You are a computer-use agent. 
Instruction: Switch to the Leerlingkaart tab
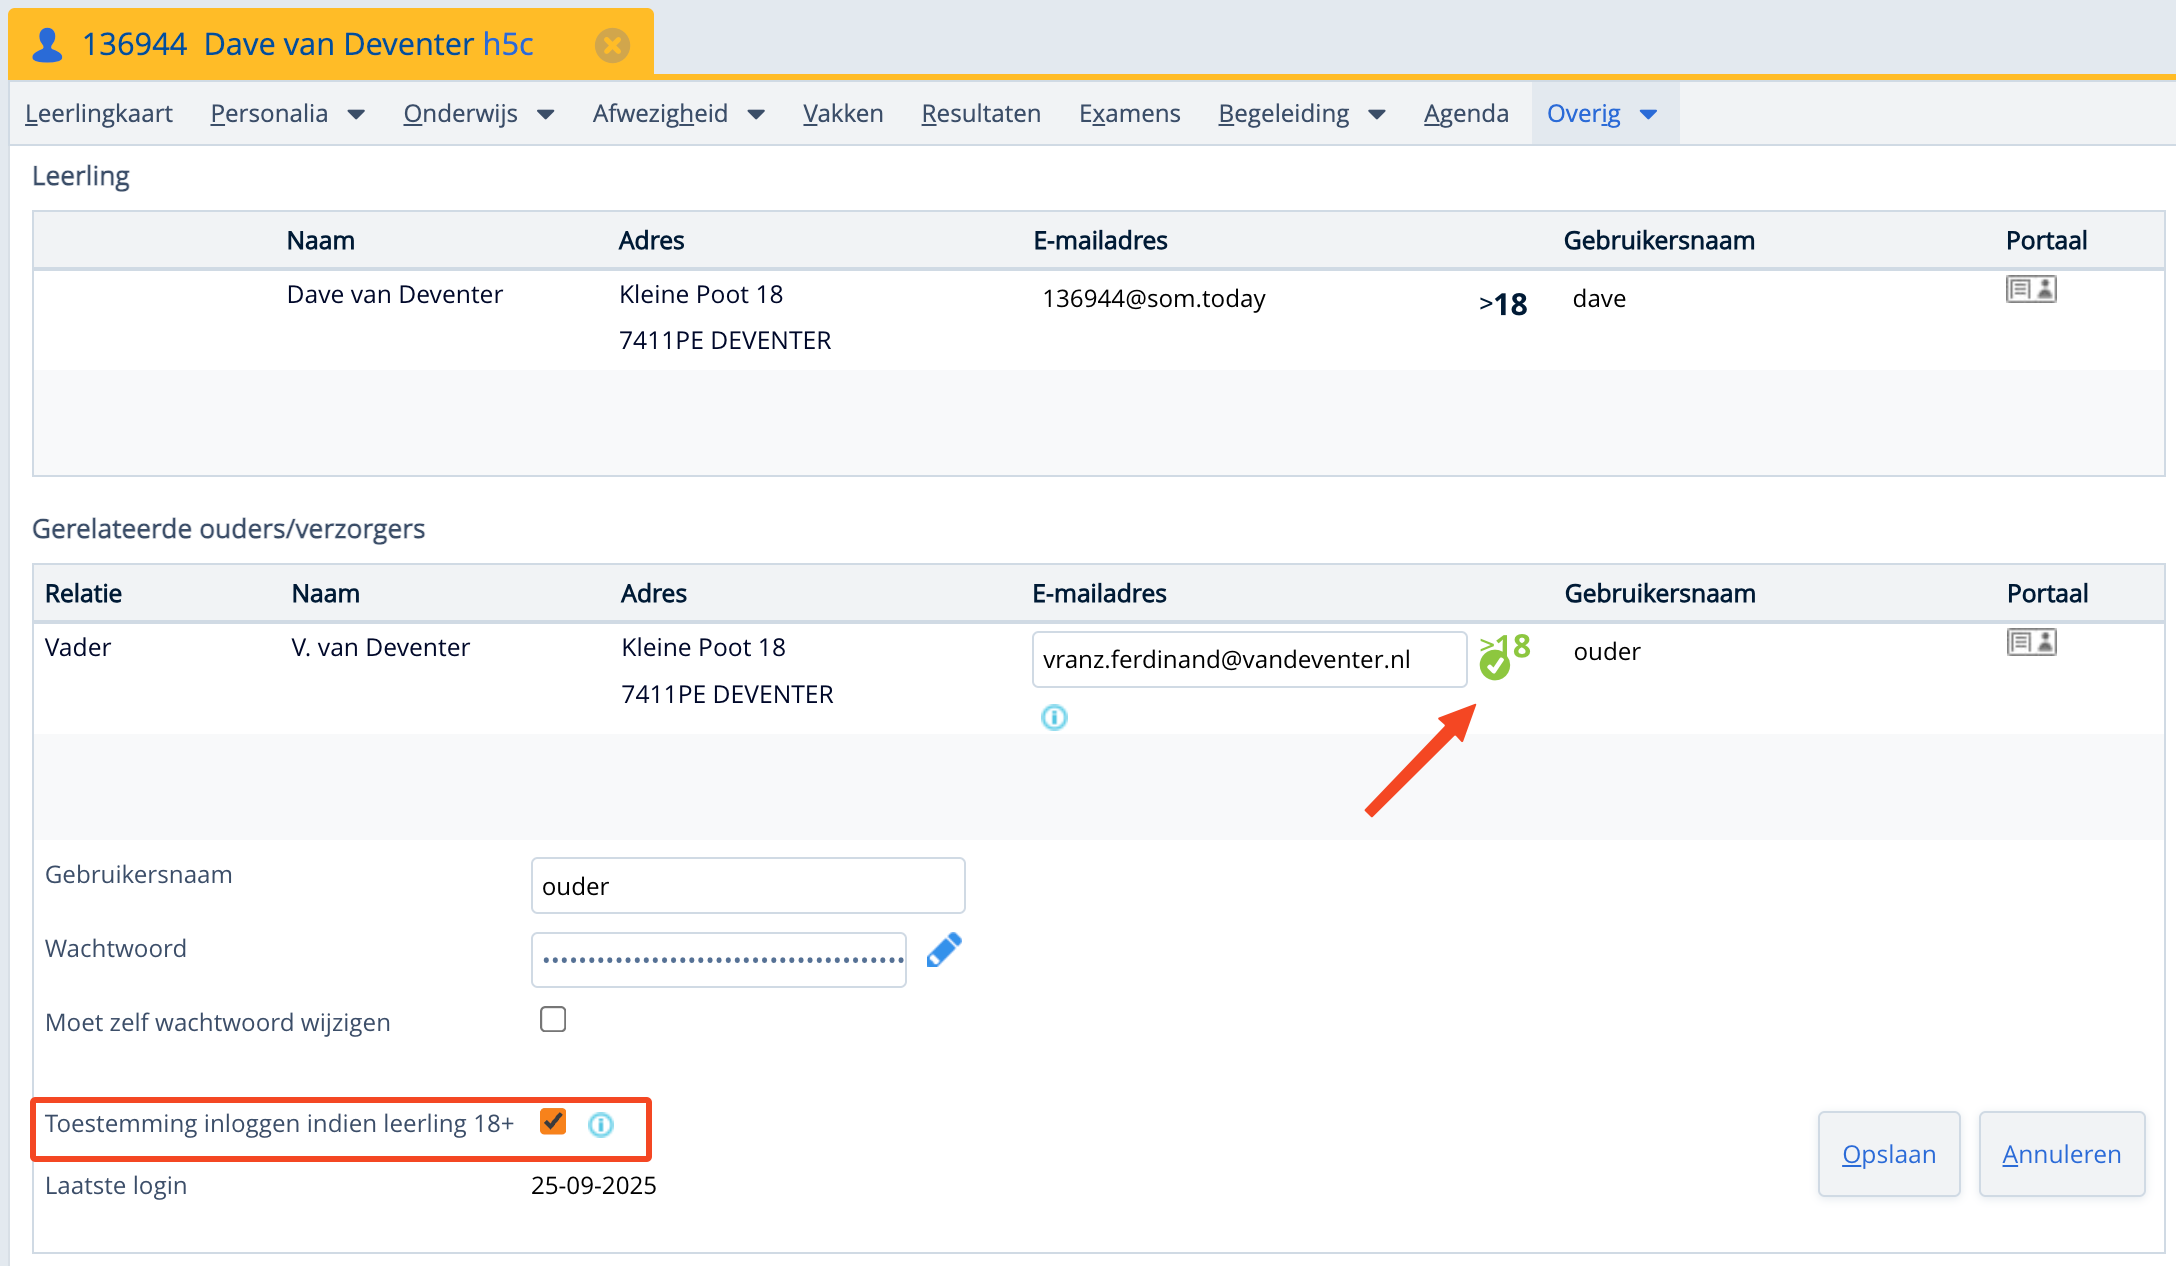pyautogui.click(x=98, y=114)
